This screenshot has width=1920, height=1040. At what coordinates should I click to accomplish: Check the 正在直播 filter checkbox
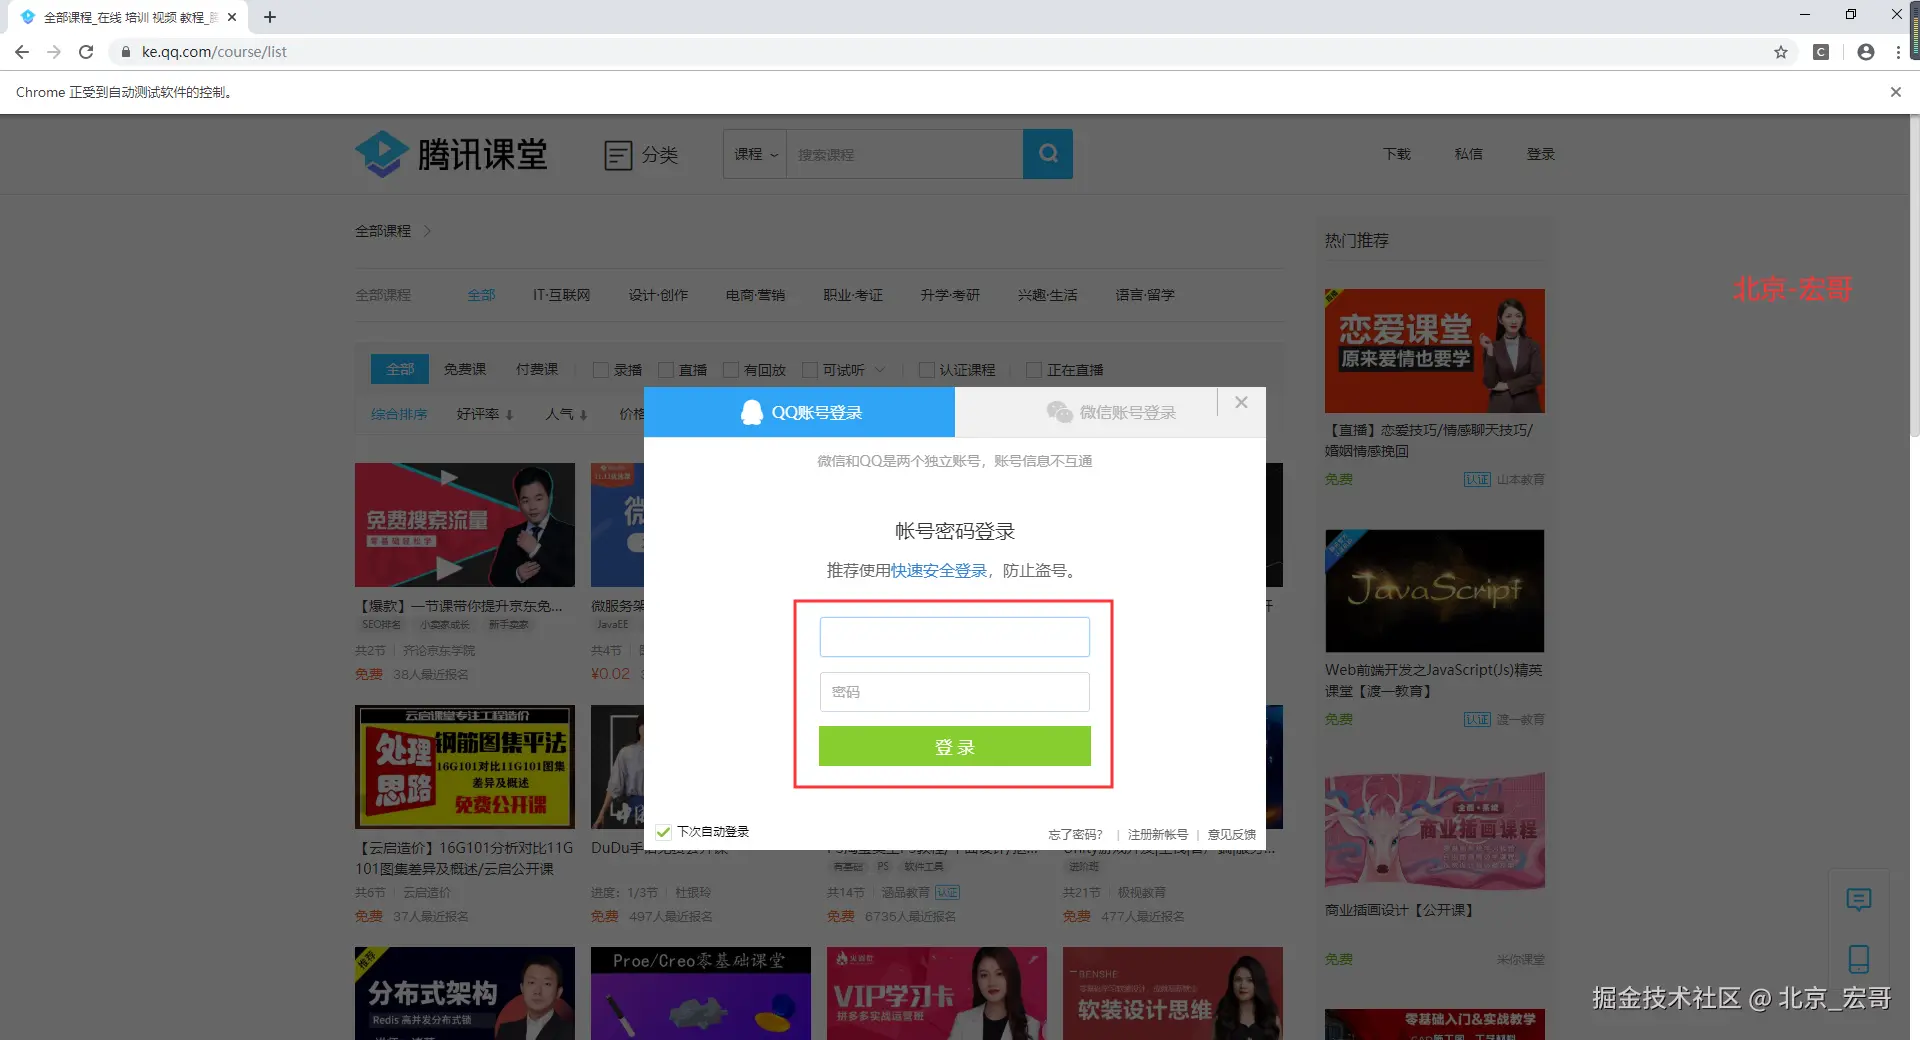1034,370
